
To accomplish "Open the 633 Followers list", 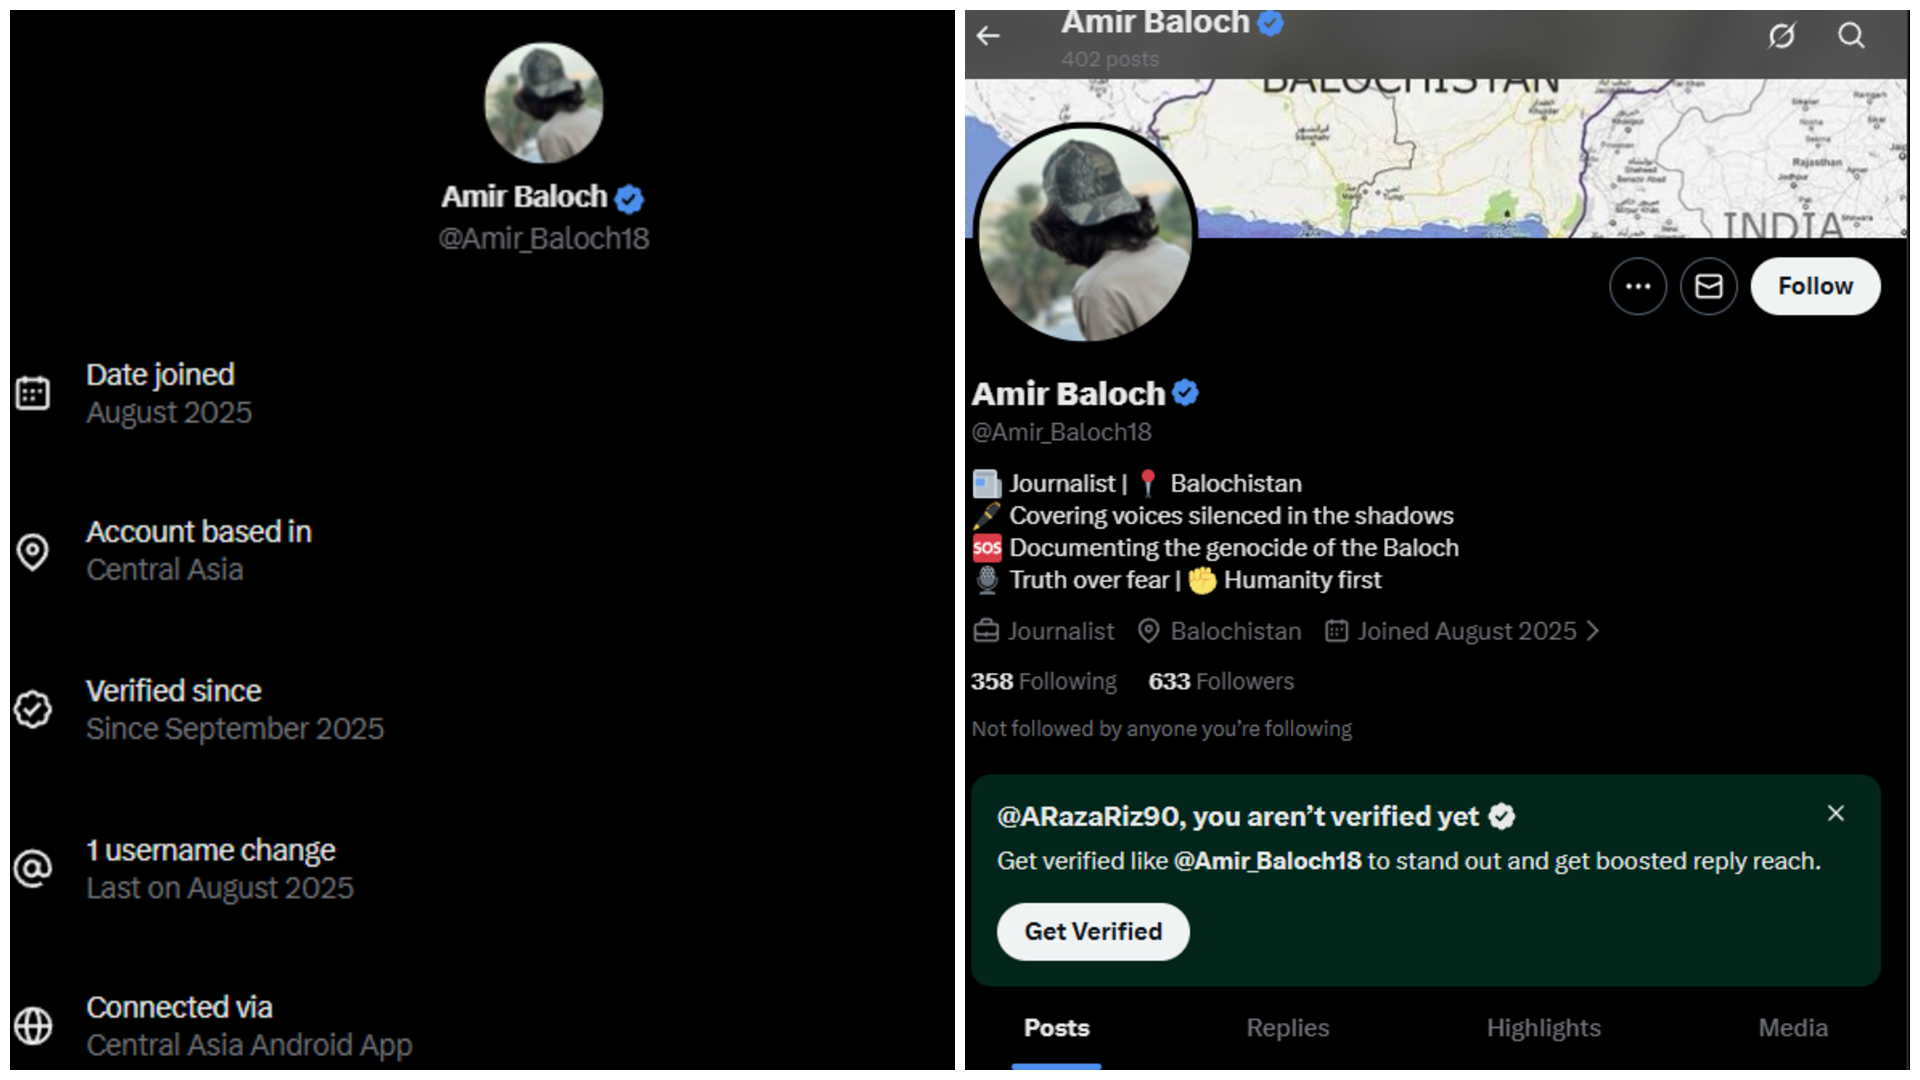I will pyautogui.click(x=1221, y=682).
